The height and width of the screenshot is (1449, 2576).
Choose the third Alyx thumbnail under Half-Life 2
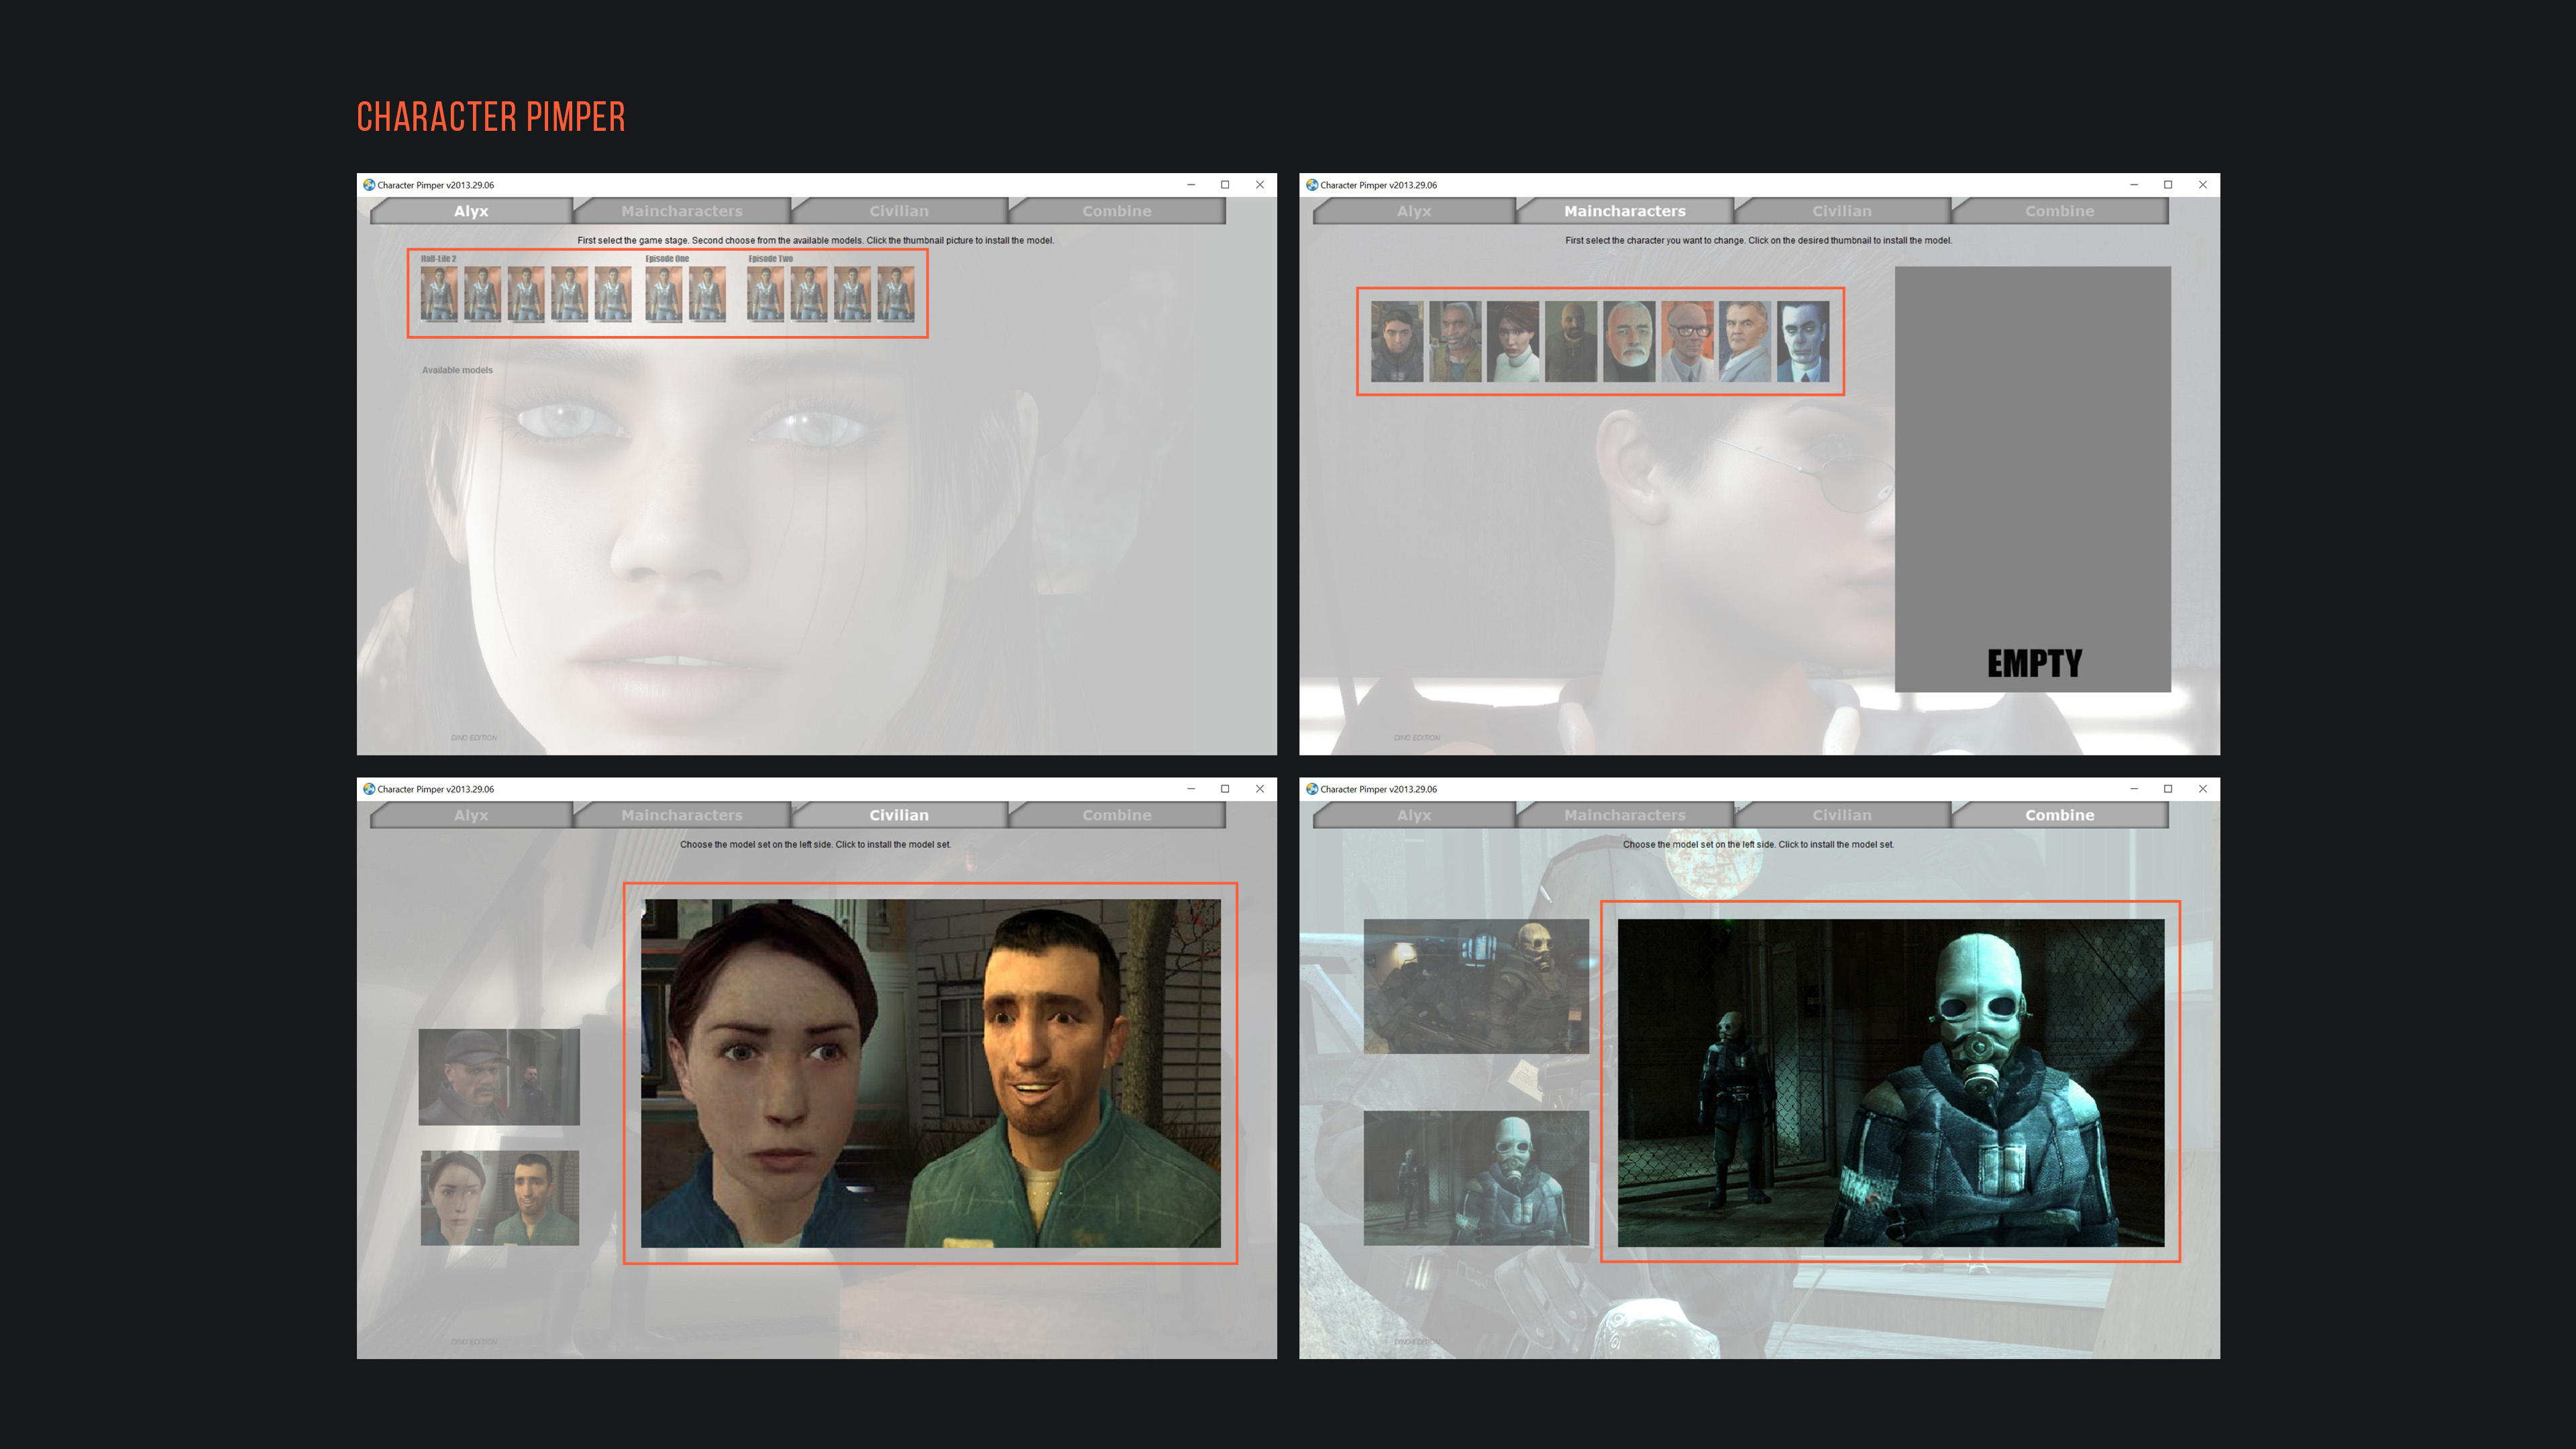click(526, 294)
